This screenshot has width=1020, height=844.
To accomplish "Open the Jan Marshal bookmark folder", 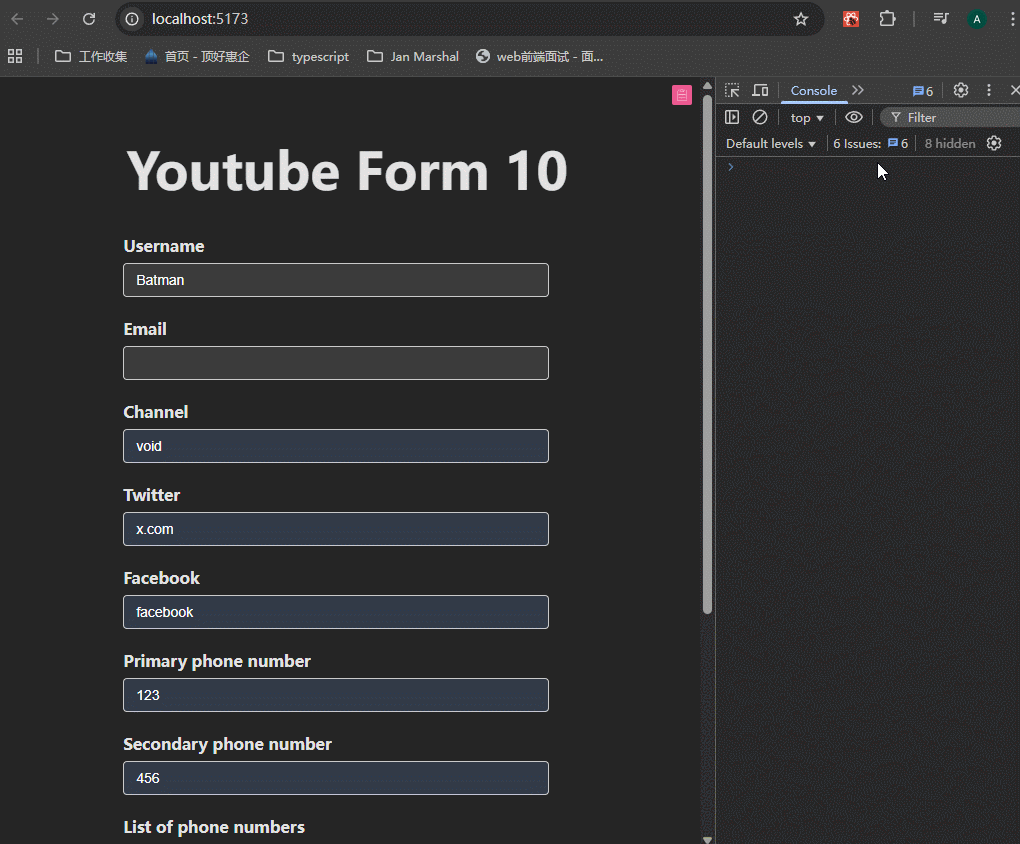I will pos(413,57).
